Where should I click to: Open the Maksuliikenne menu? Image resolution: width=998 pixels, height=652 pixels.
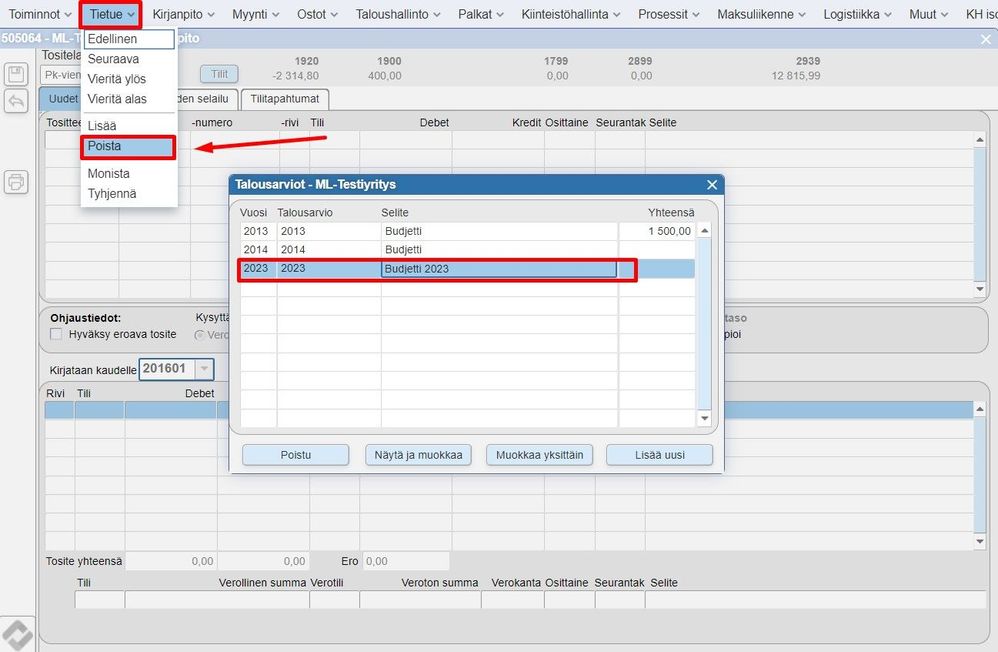[761, 14]
